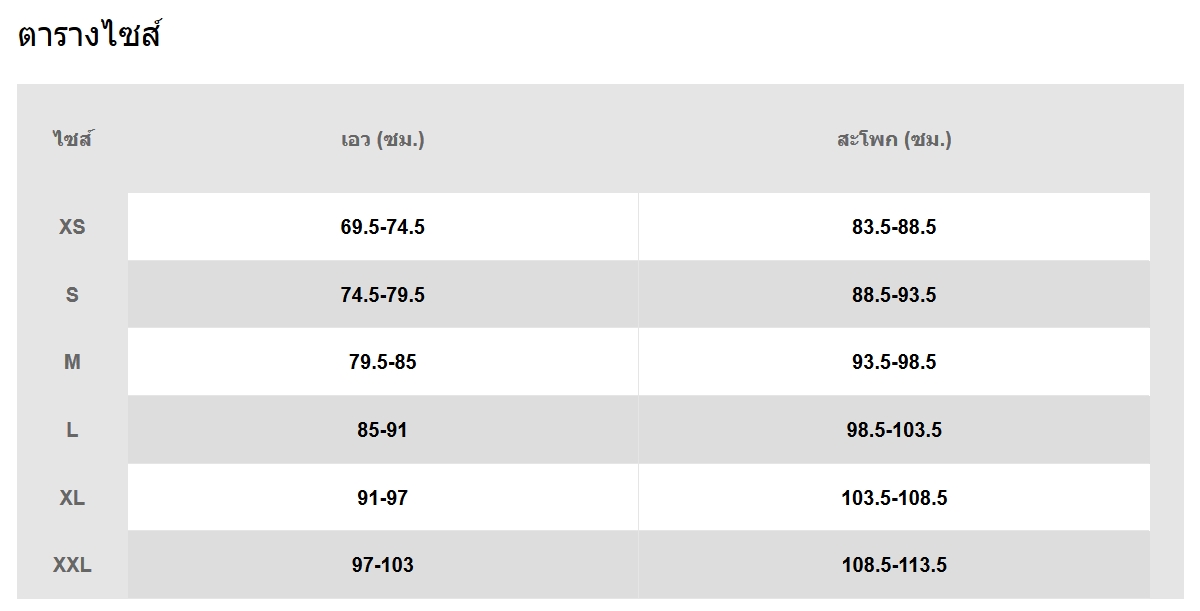Click the M size row label
Viewport: 1200px width, 611px height.
click(x=72, y=362)
